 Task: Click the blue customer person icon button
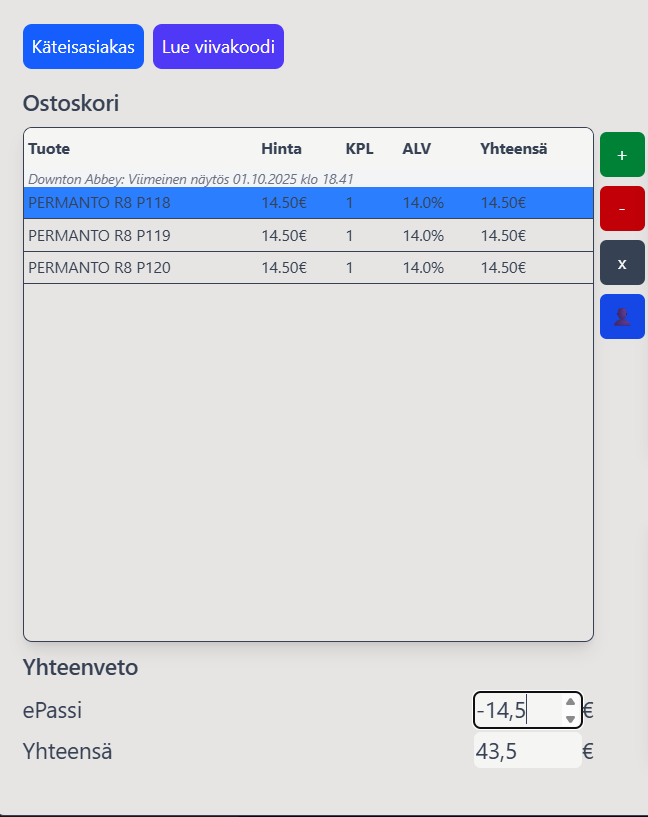click(622, 317)
